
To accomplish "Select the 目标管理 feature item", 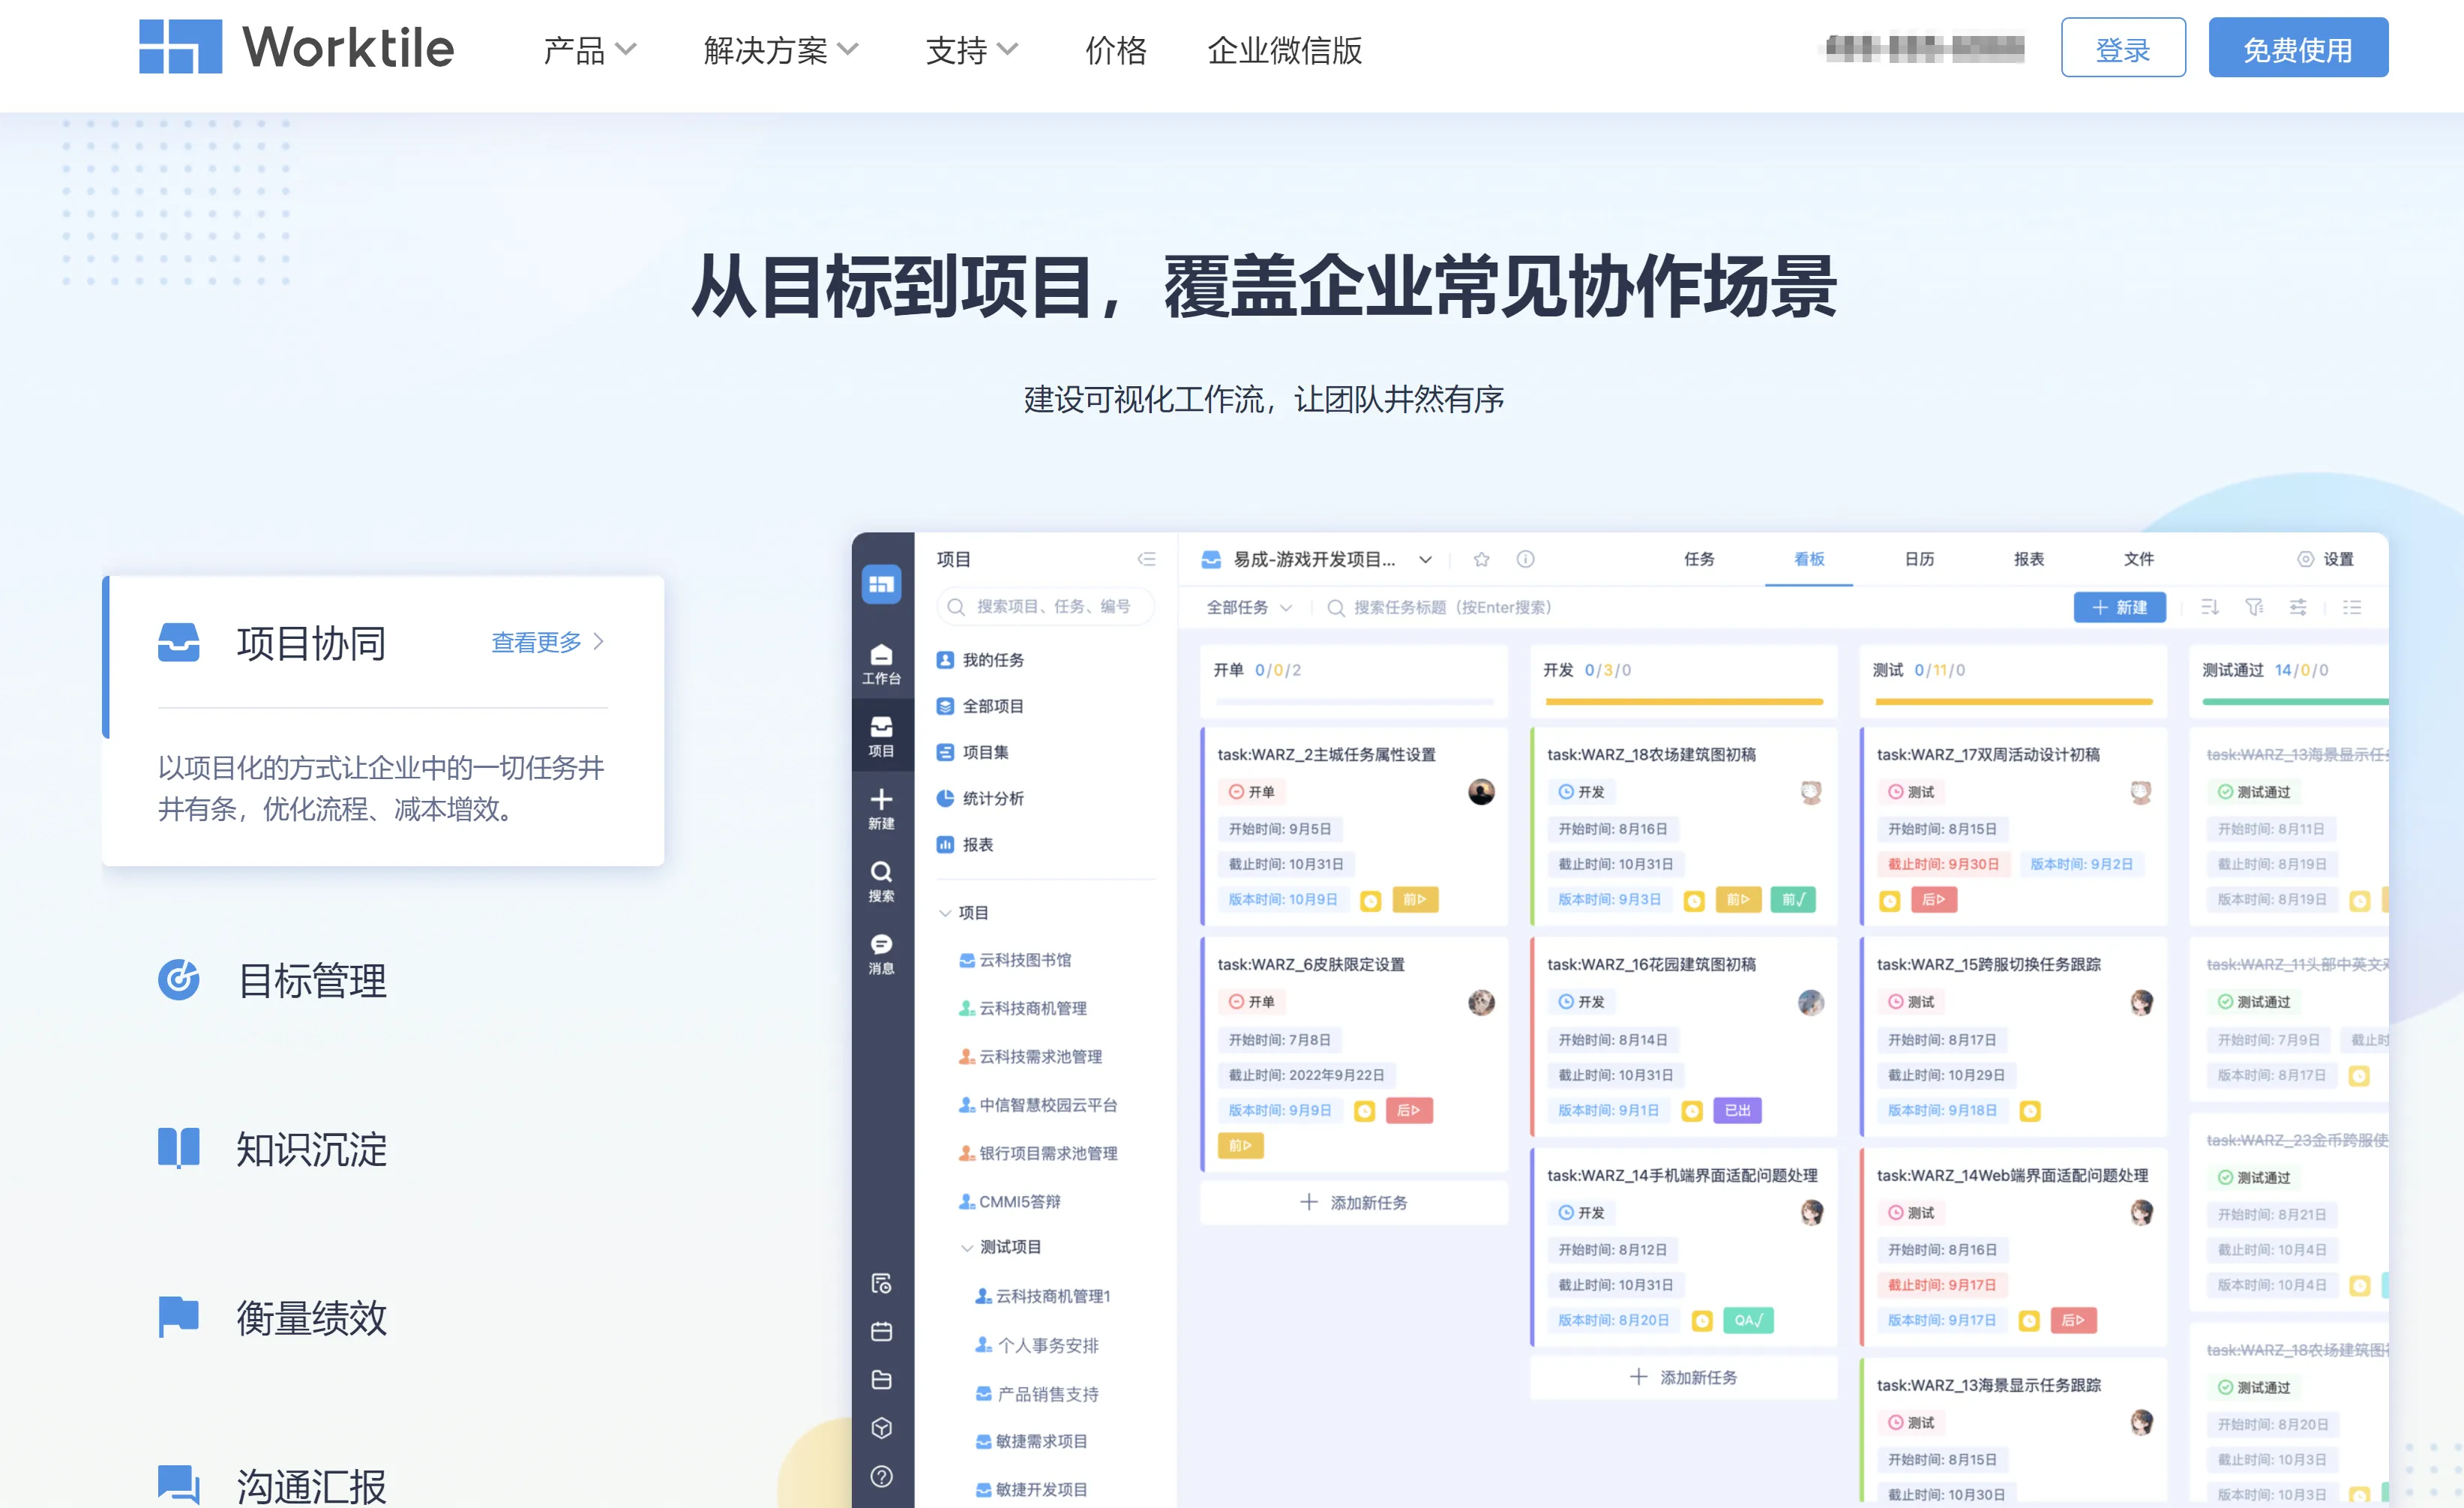I will click(x=311, y=980).
